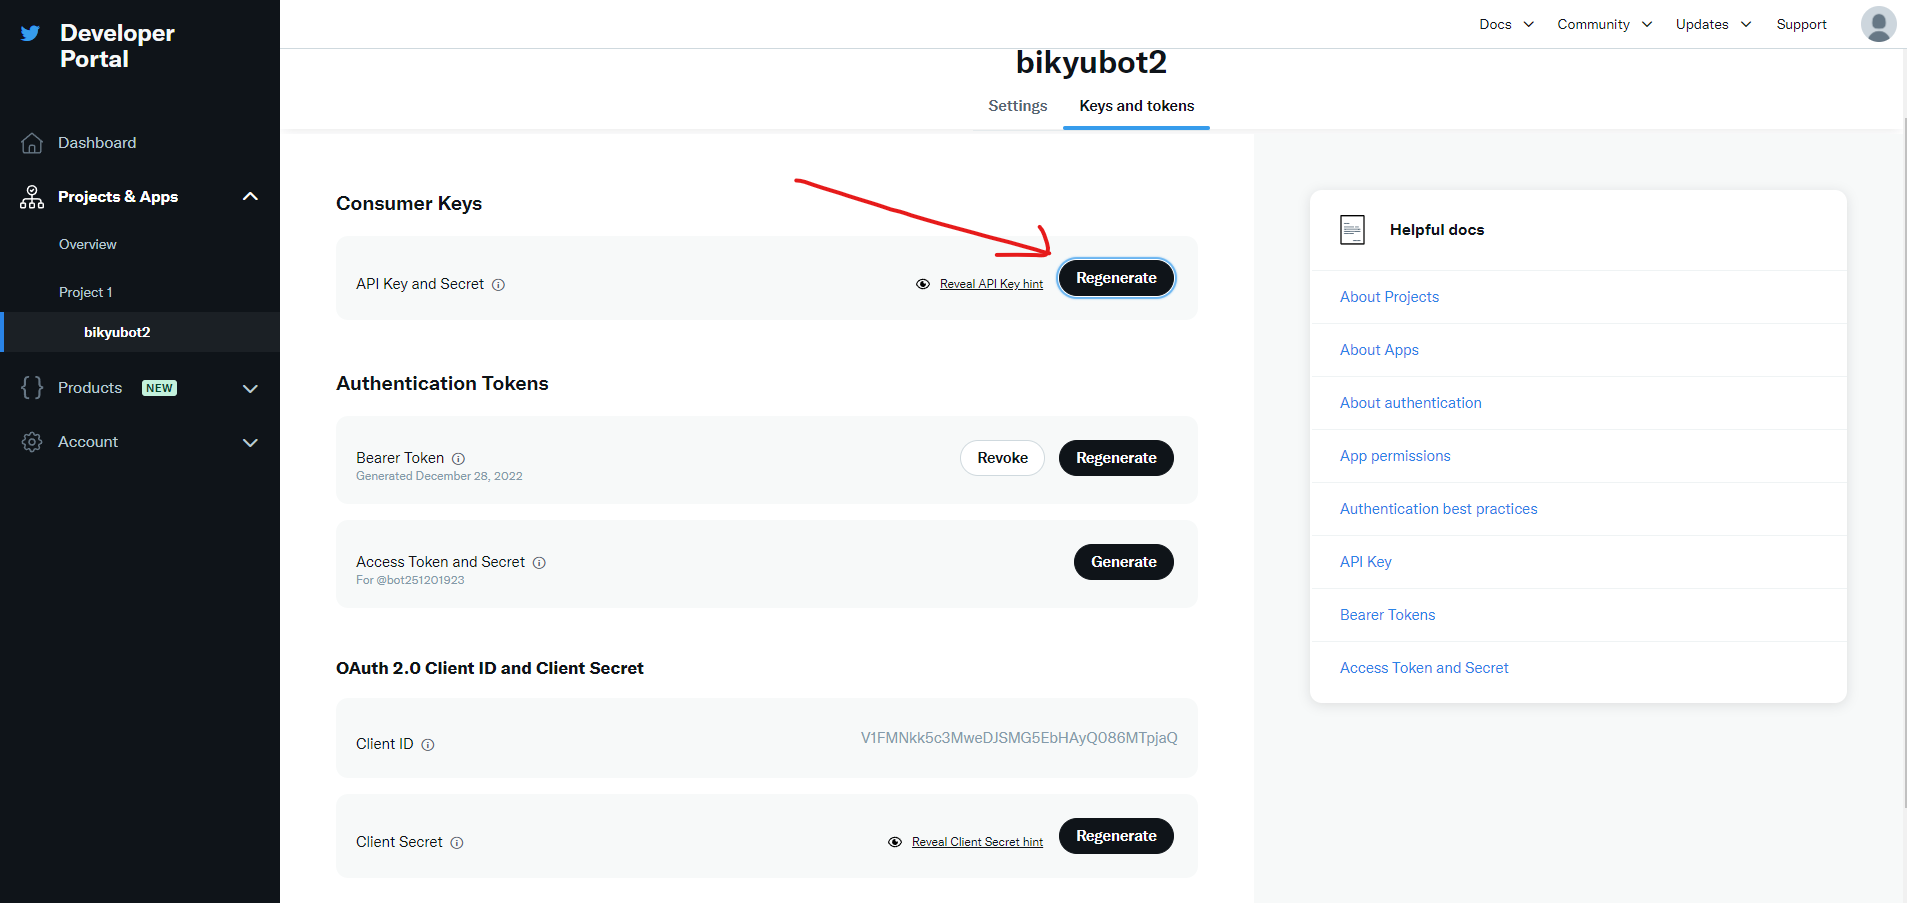Open the Authentication best practices doc link
Screen dimensions: 1907x903
[1438, 509]
